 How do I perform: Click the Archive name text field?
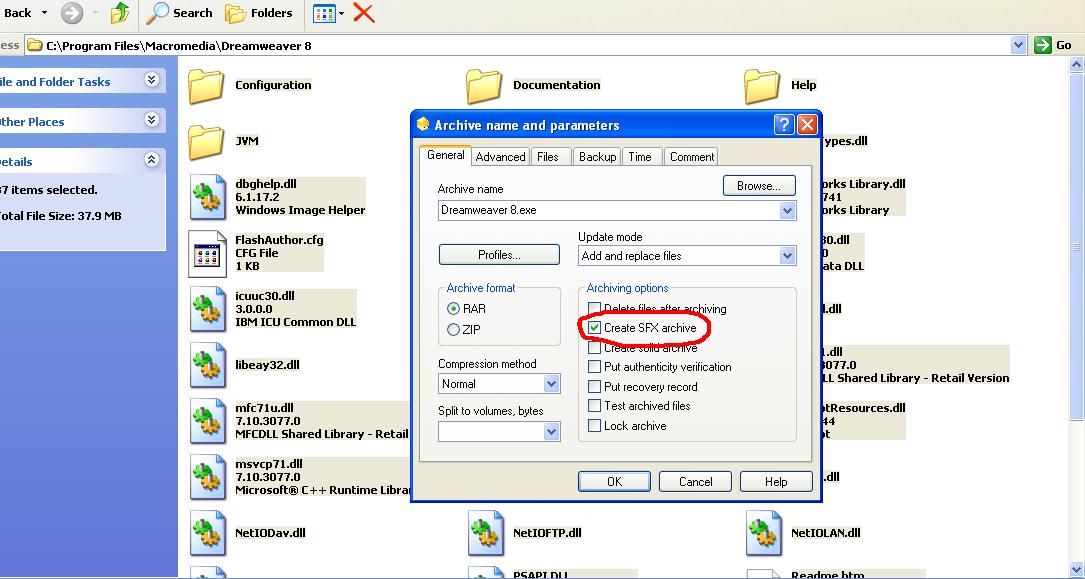[x=609, y=210]
